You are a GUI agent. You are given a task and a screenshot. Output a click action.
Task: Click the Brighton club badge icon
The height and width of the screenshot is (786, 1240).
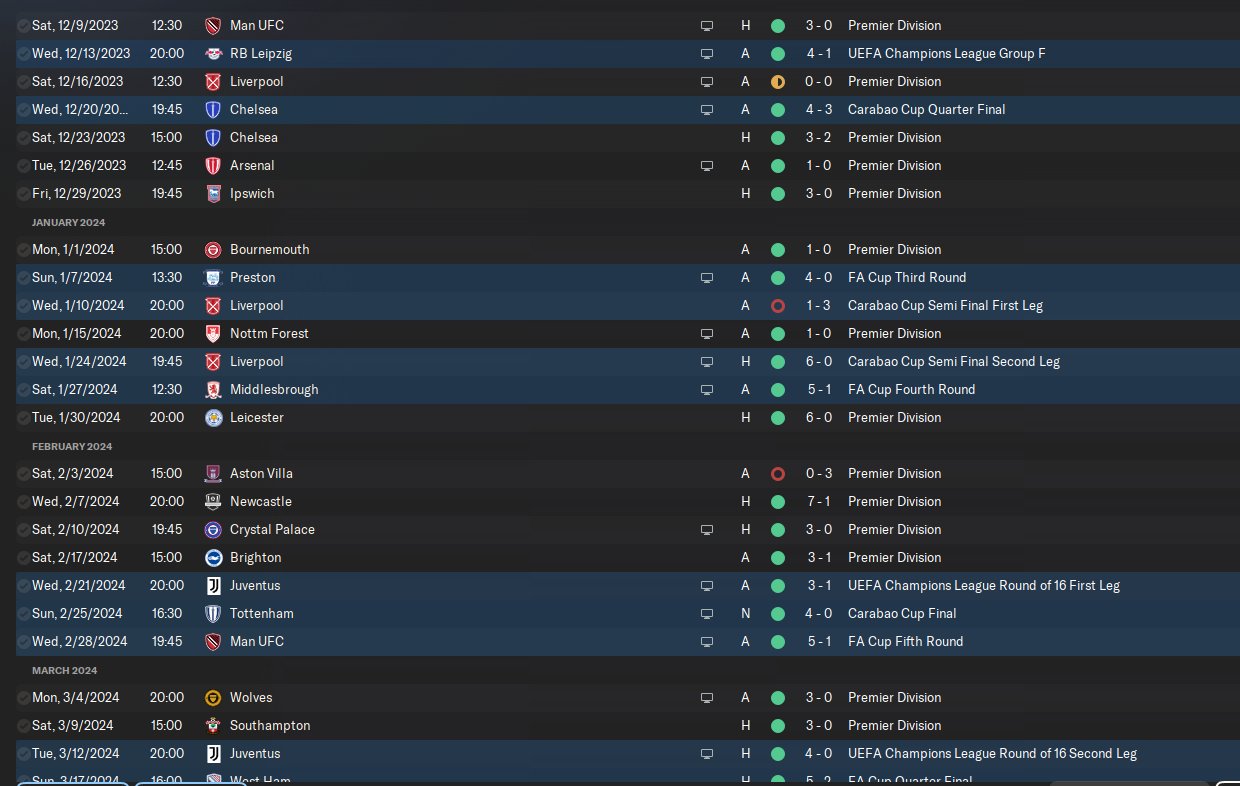point(213,557)
